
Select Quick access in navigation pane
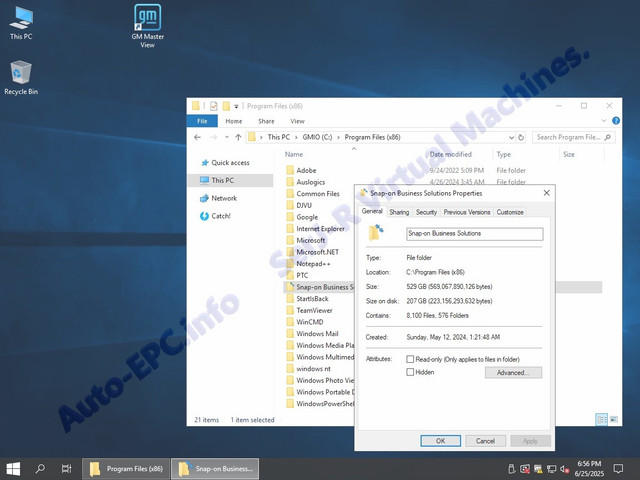pos(230,162)
